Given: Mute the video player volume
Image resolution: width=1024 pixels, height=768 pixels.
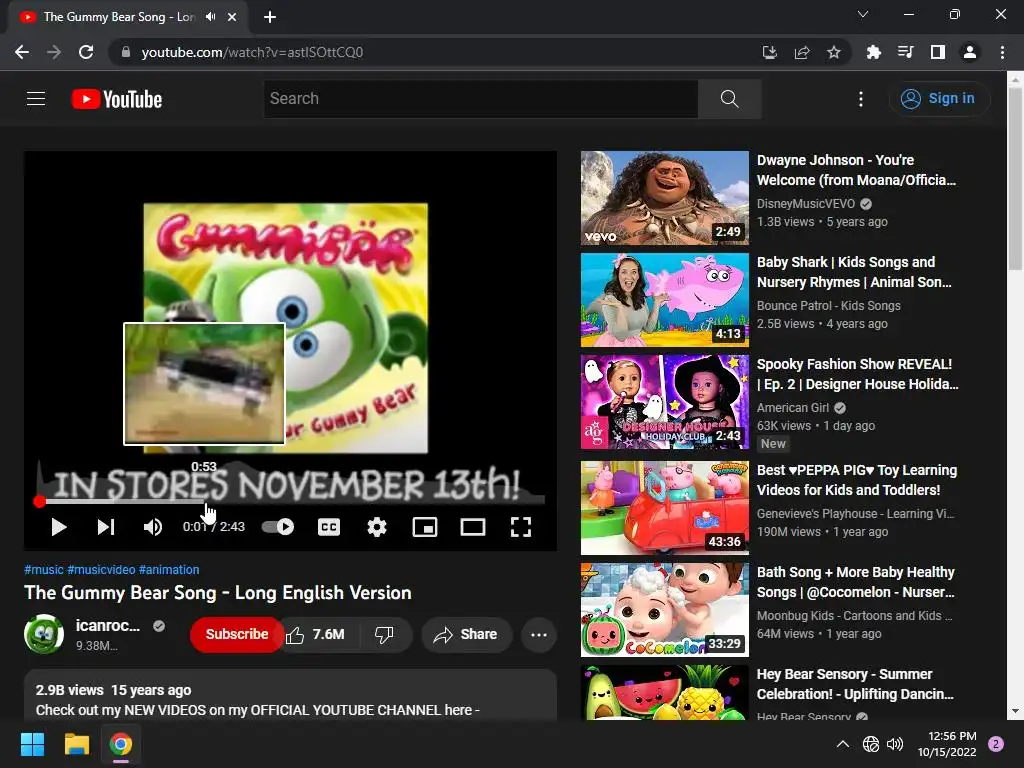Looking at the screenshot, I should tap(153, 527).
